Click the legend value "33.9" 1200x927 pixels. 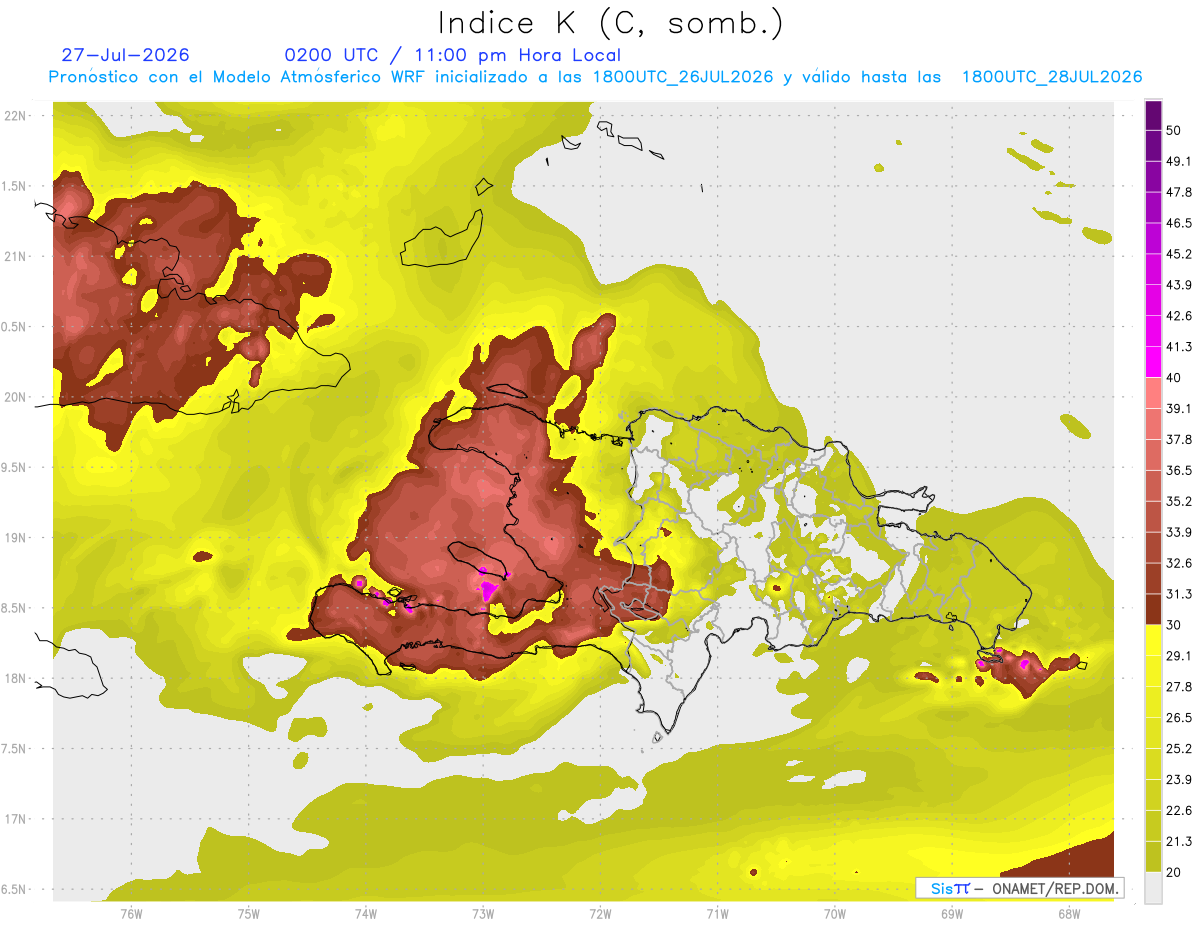coord(1178,532)
